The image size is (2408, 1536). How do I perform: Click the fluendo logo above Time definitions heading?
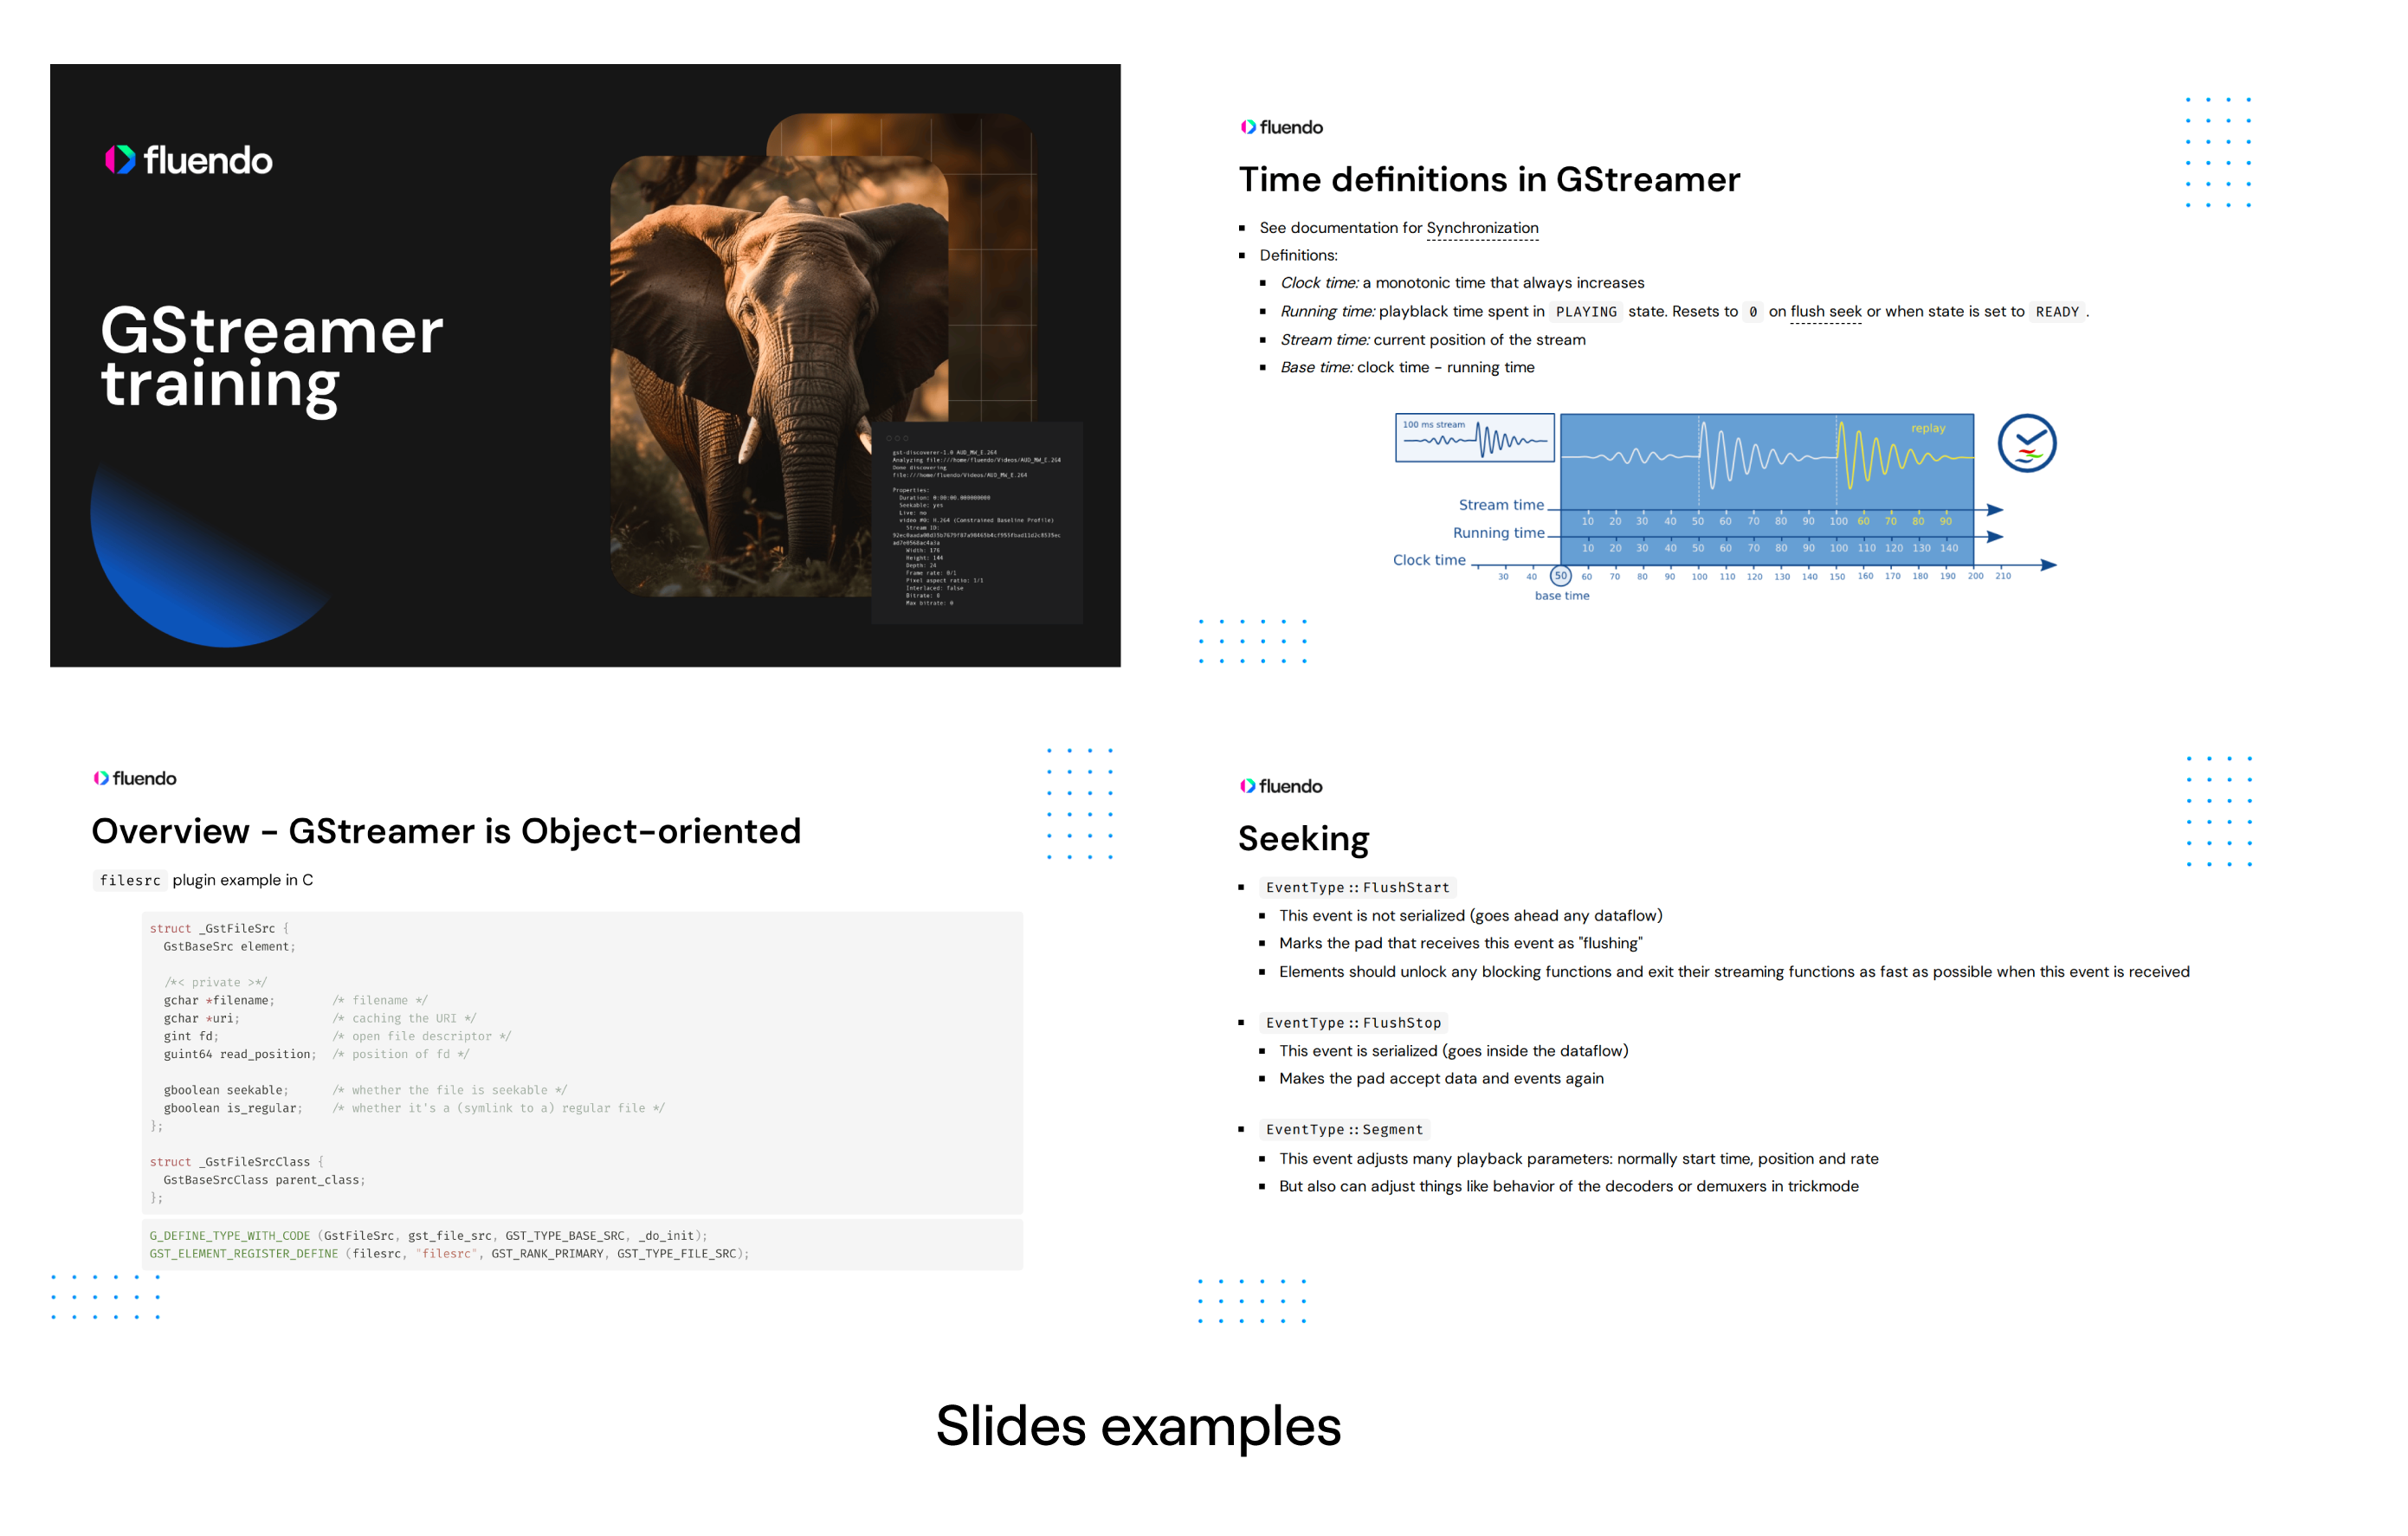pos(1281,127)
